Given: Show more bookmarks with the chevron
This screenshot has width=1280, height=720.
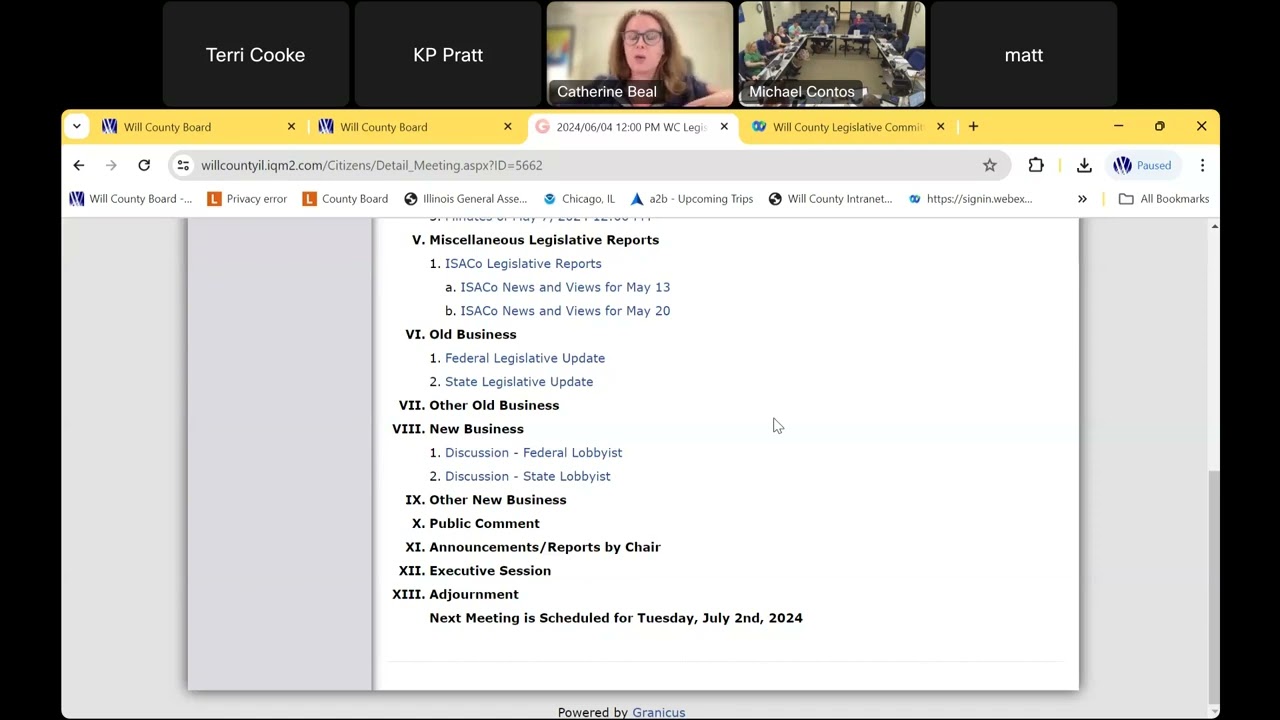Looking at the screenshot, I should pos(1082,199).
